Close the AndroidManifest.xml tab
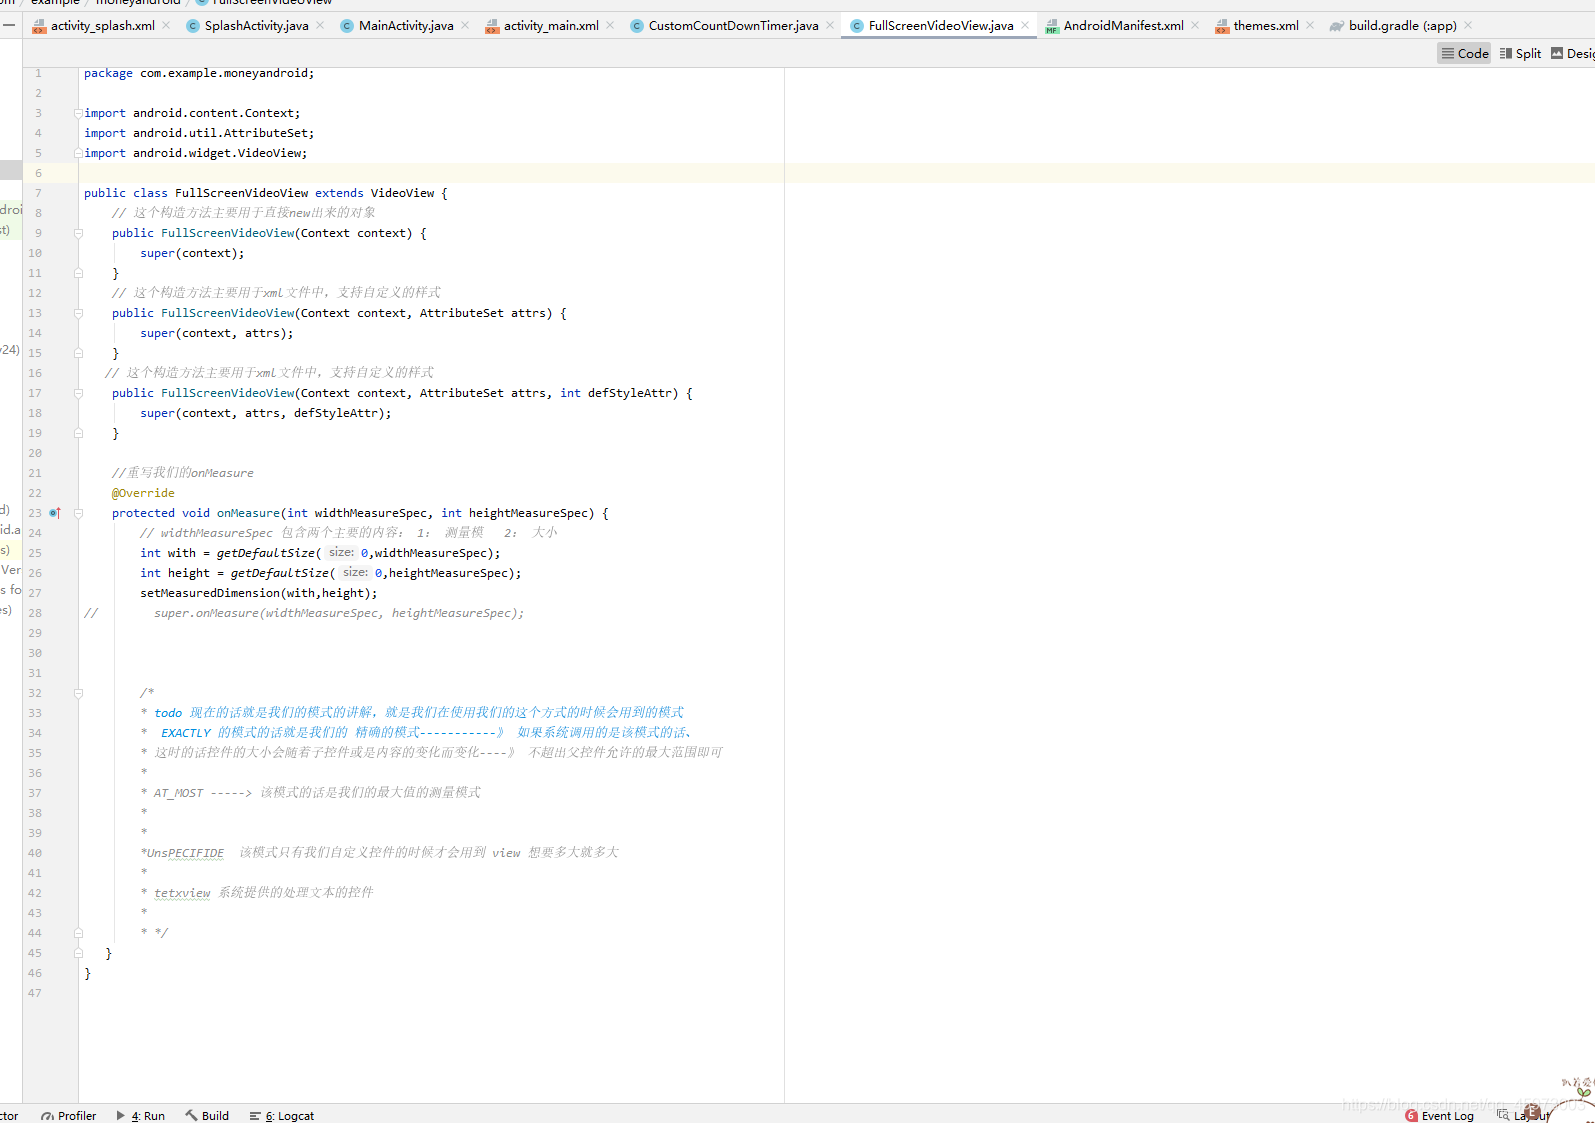Image resolution: width=1595 pixels, height=1123 pixels. click(x=1195, y=25)
